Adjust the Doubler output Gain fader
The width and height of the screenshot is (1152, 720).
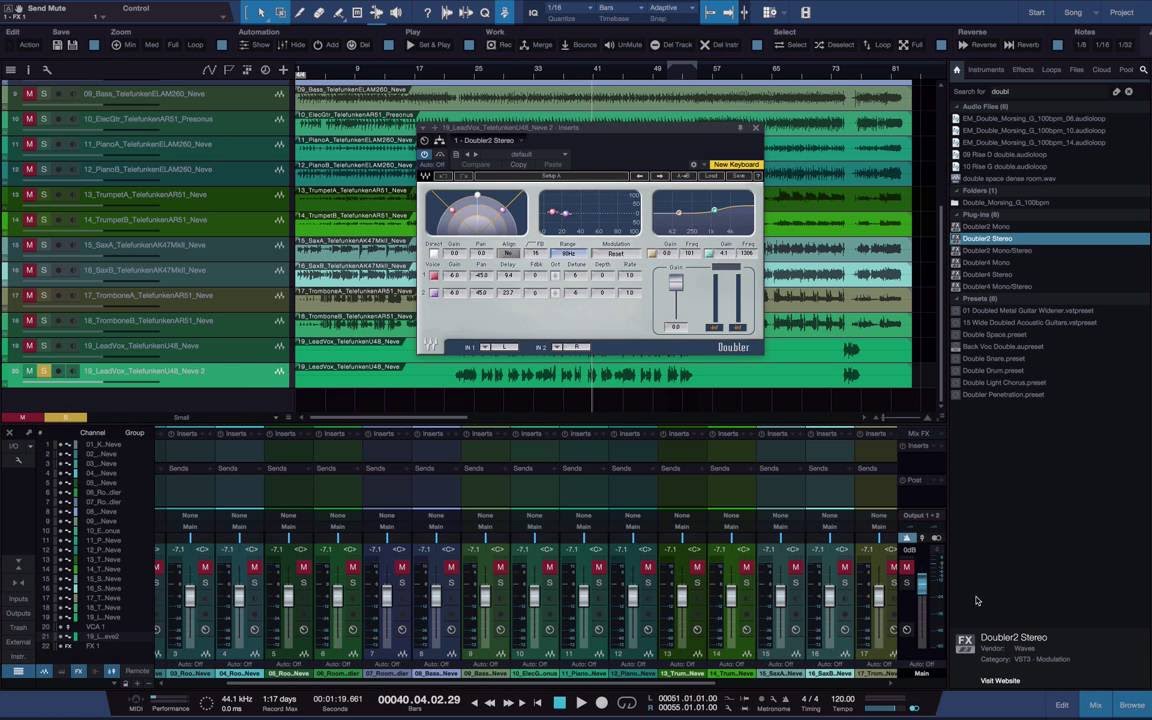point(675,284)
